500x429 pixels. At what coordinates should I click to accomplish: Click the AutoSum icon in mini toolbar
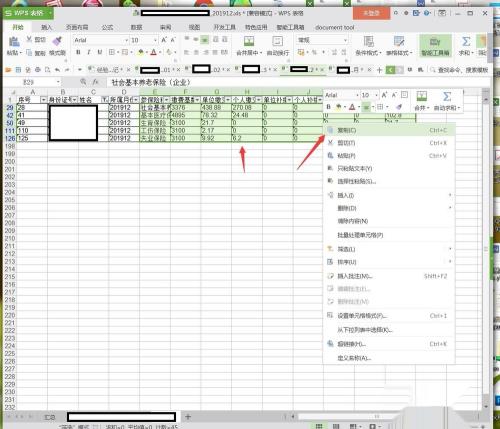(447, 96)
